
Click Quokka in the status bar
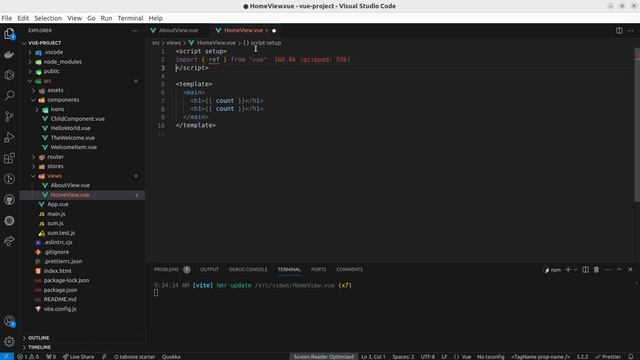pos(171,356)
